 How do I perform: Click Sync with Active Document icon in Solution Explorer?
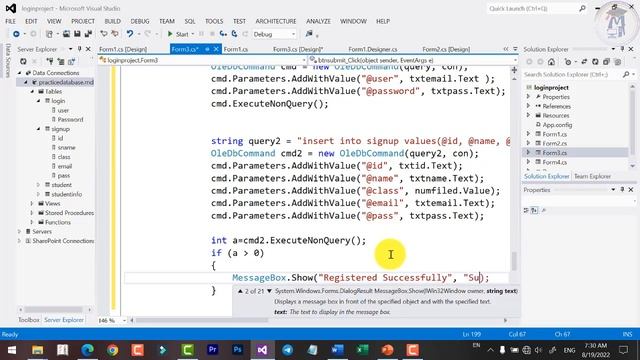coord(584,62)
